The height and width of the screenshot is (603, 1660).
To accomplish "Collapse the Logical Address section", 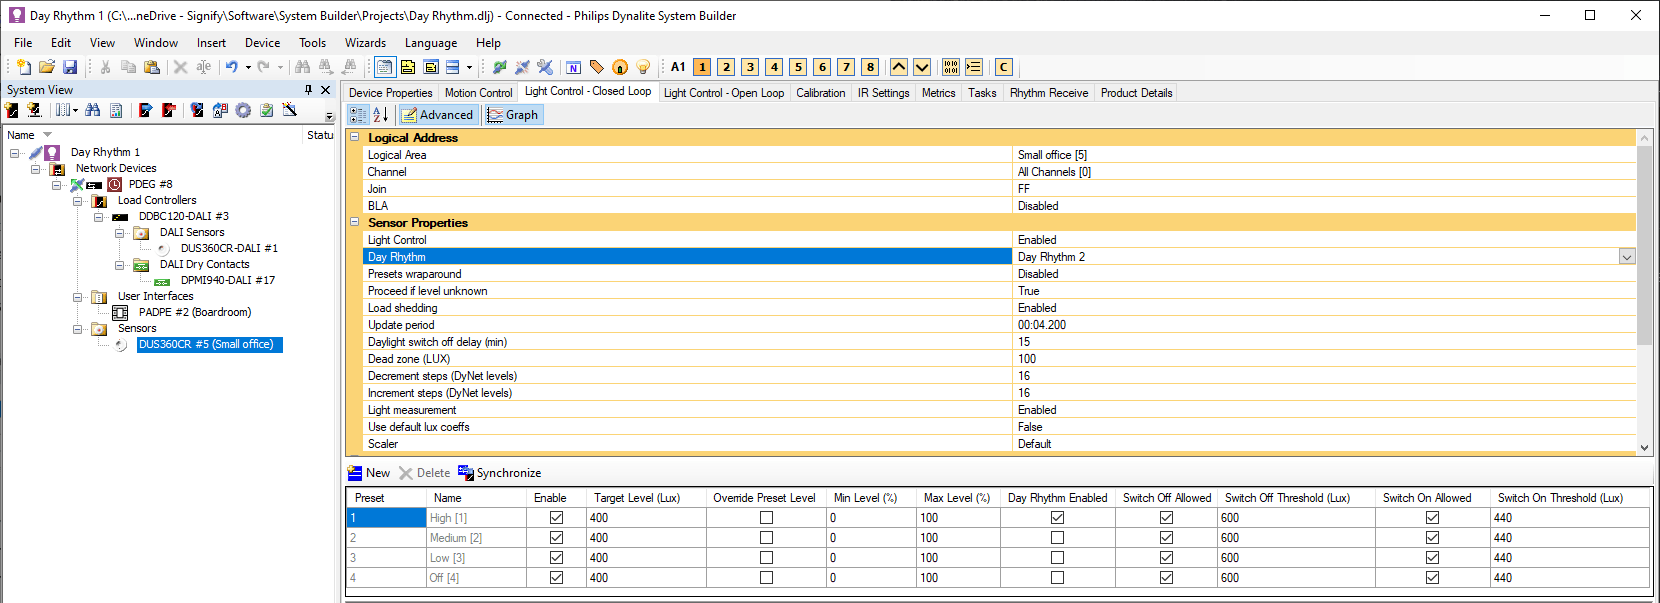I will click(354, 137).
